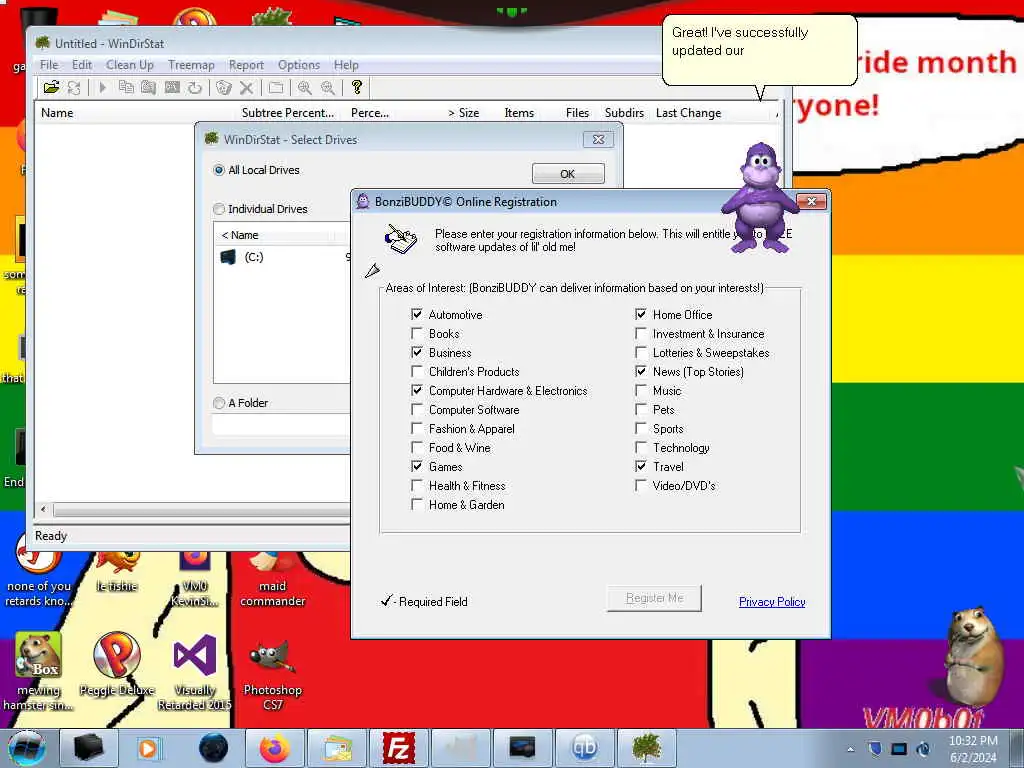Click the Register Me button
The image size is (1024, 768).
[x=654, y=598]
